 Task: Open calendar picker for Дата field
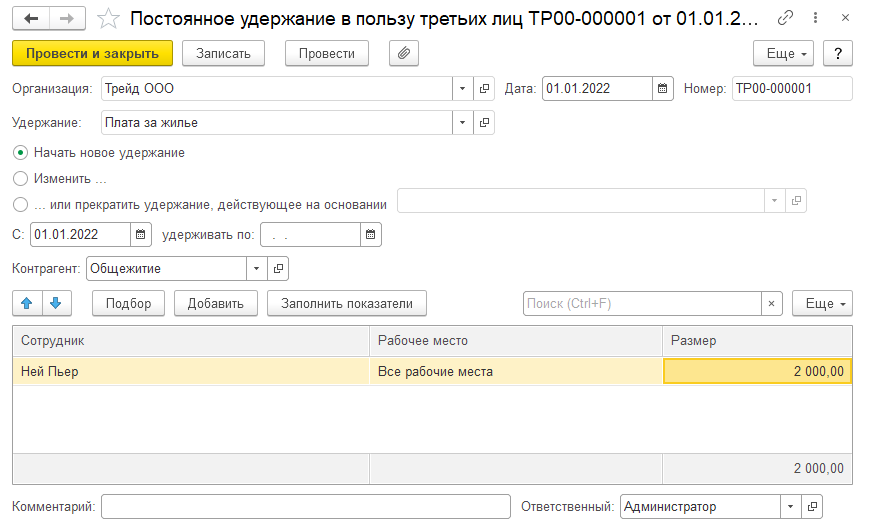662,89
